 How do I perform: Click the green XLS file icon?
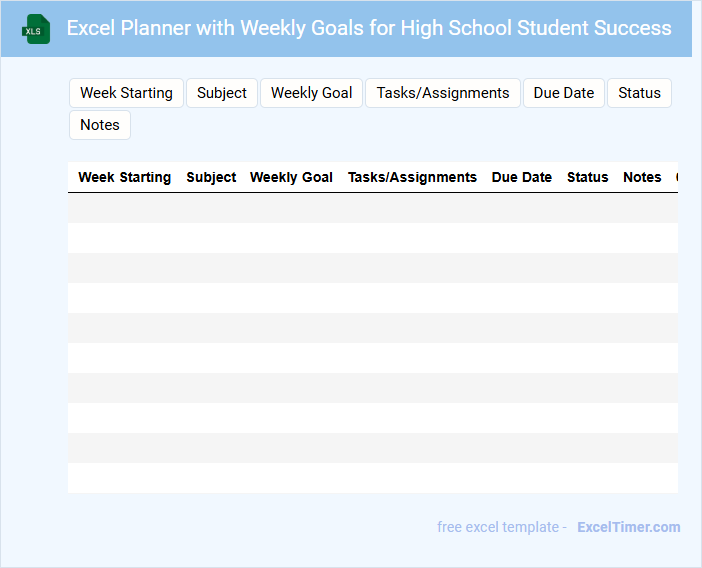coord(37,29)
